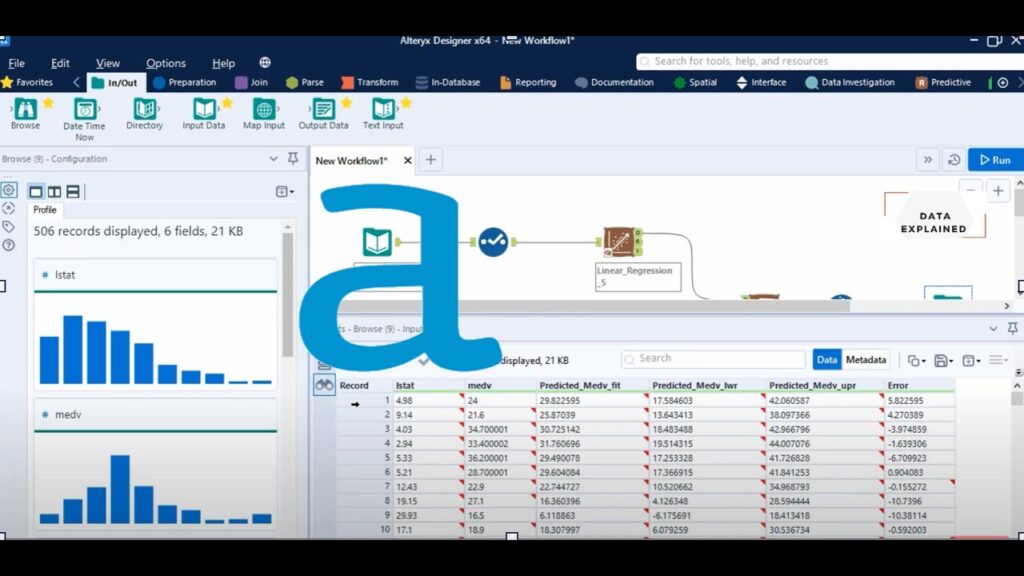1024x576 pixels.
Task: Collapse the Configuration panel chevron
Action: [274, 159]
